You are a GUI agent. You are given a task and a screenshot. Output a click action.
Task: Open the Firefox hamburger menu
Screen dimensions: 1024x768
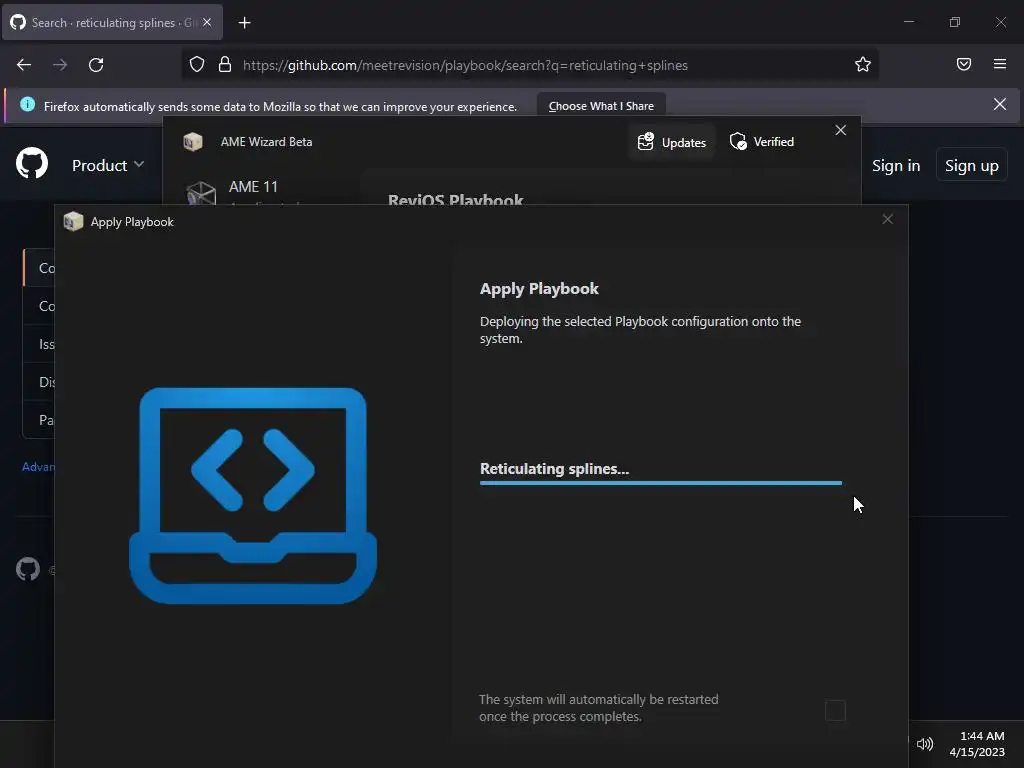pos(999,64)
